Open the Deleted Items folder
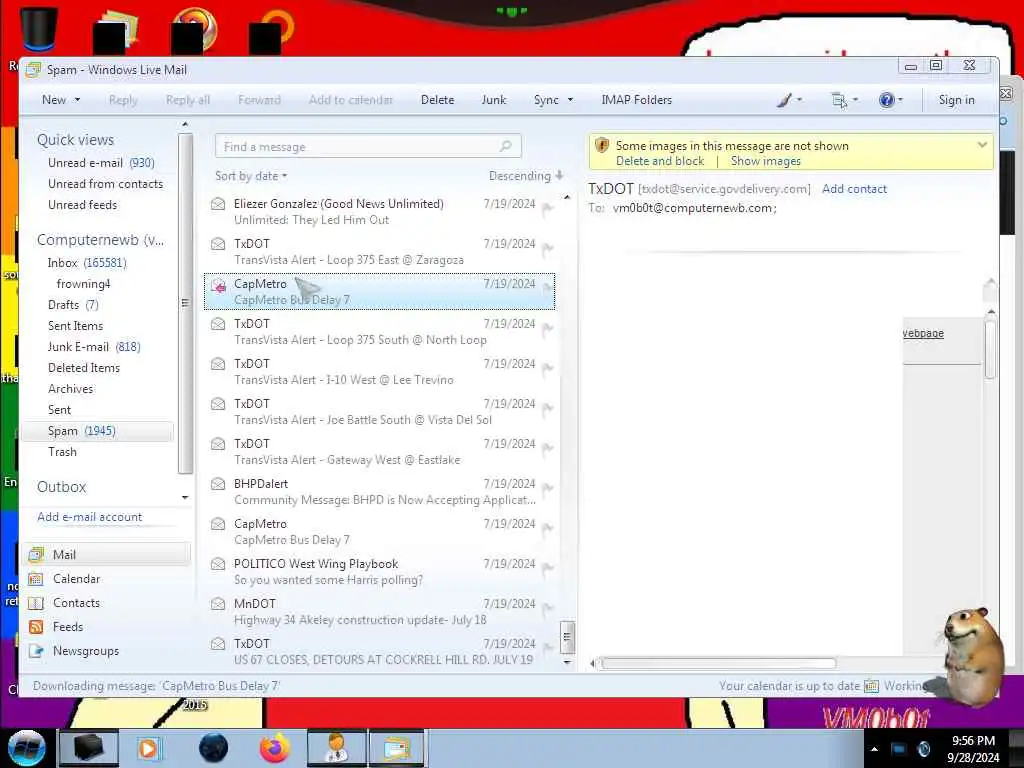Image resolution: width=1024 pixels, height=768 pixels. click(84, 368)
